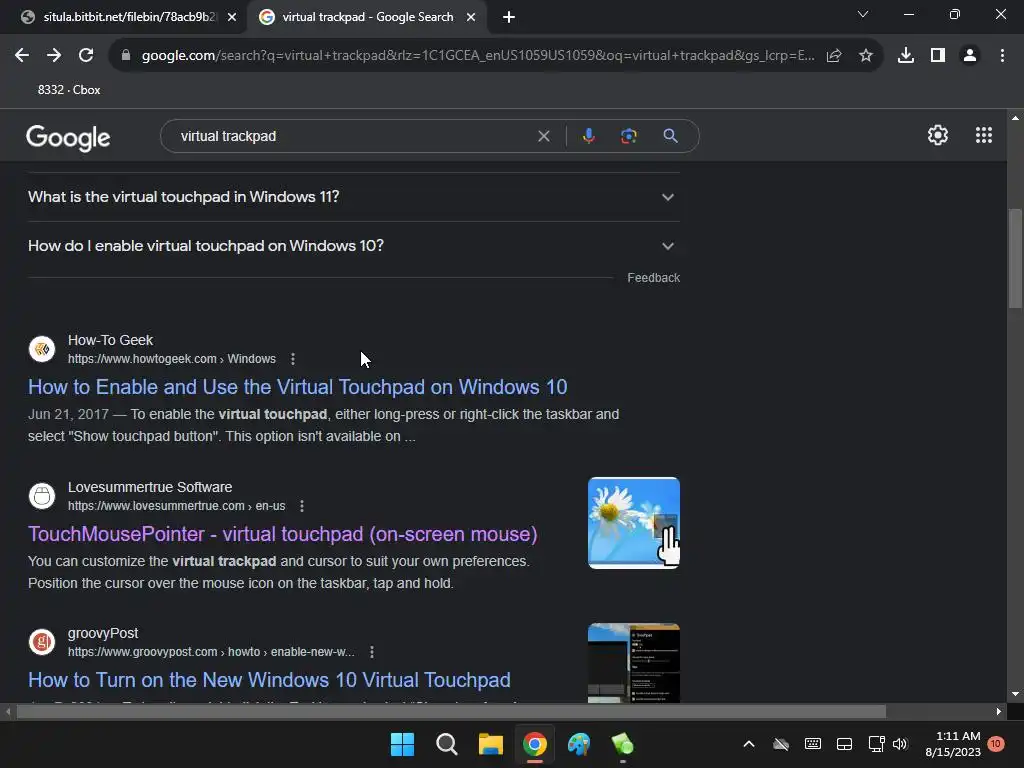Screen dimensions: 1024x768
Task: Open the Google apps grid
Action: coord(984,135)
